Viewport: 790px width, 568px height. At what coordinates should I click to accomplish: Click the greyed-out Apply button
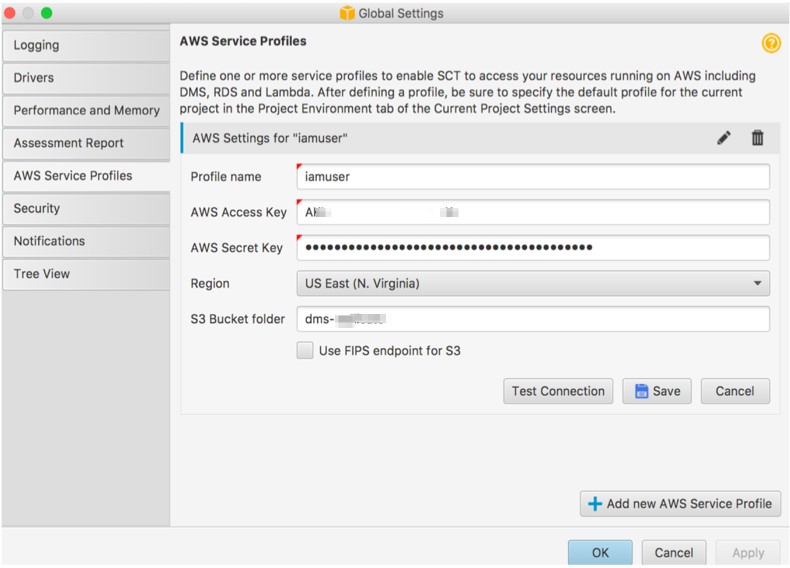click(x=748, y=553)
